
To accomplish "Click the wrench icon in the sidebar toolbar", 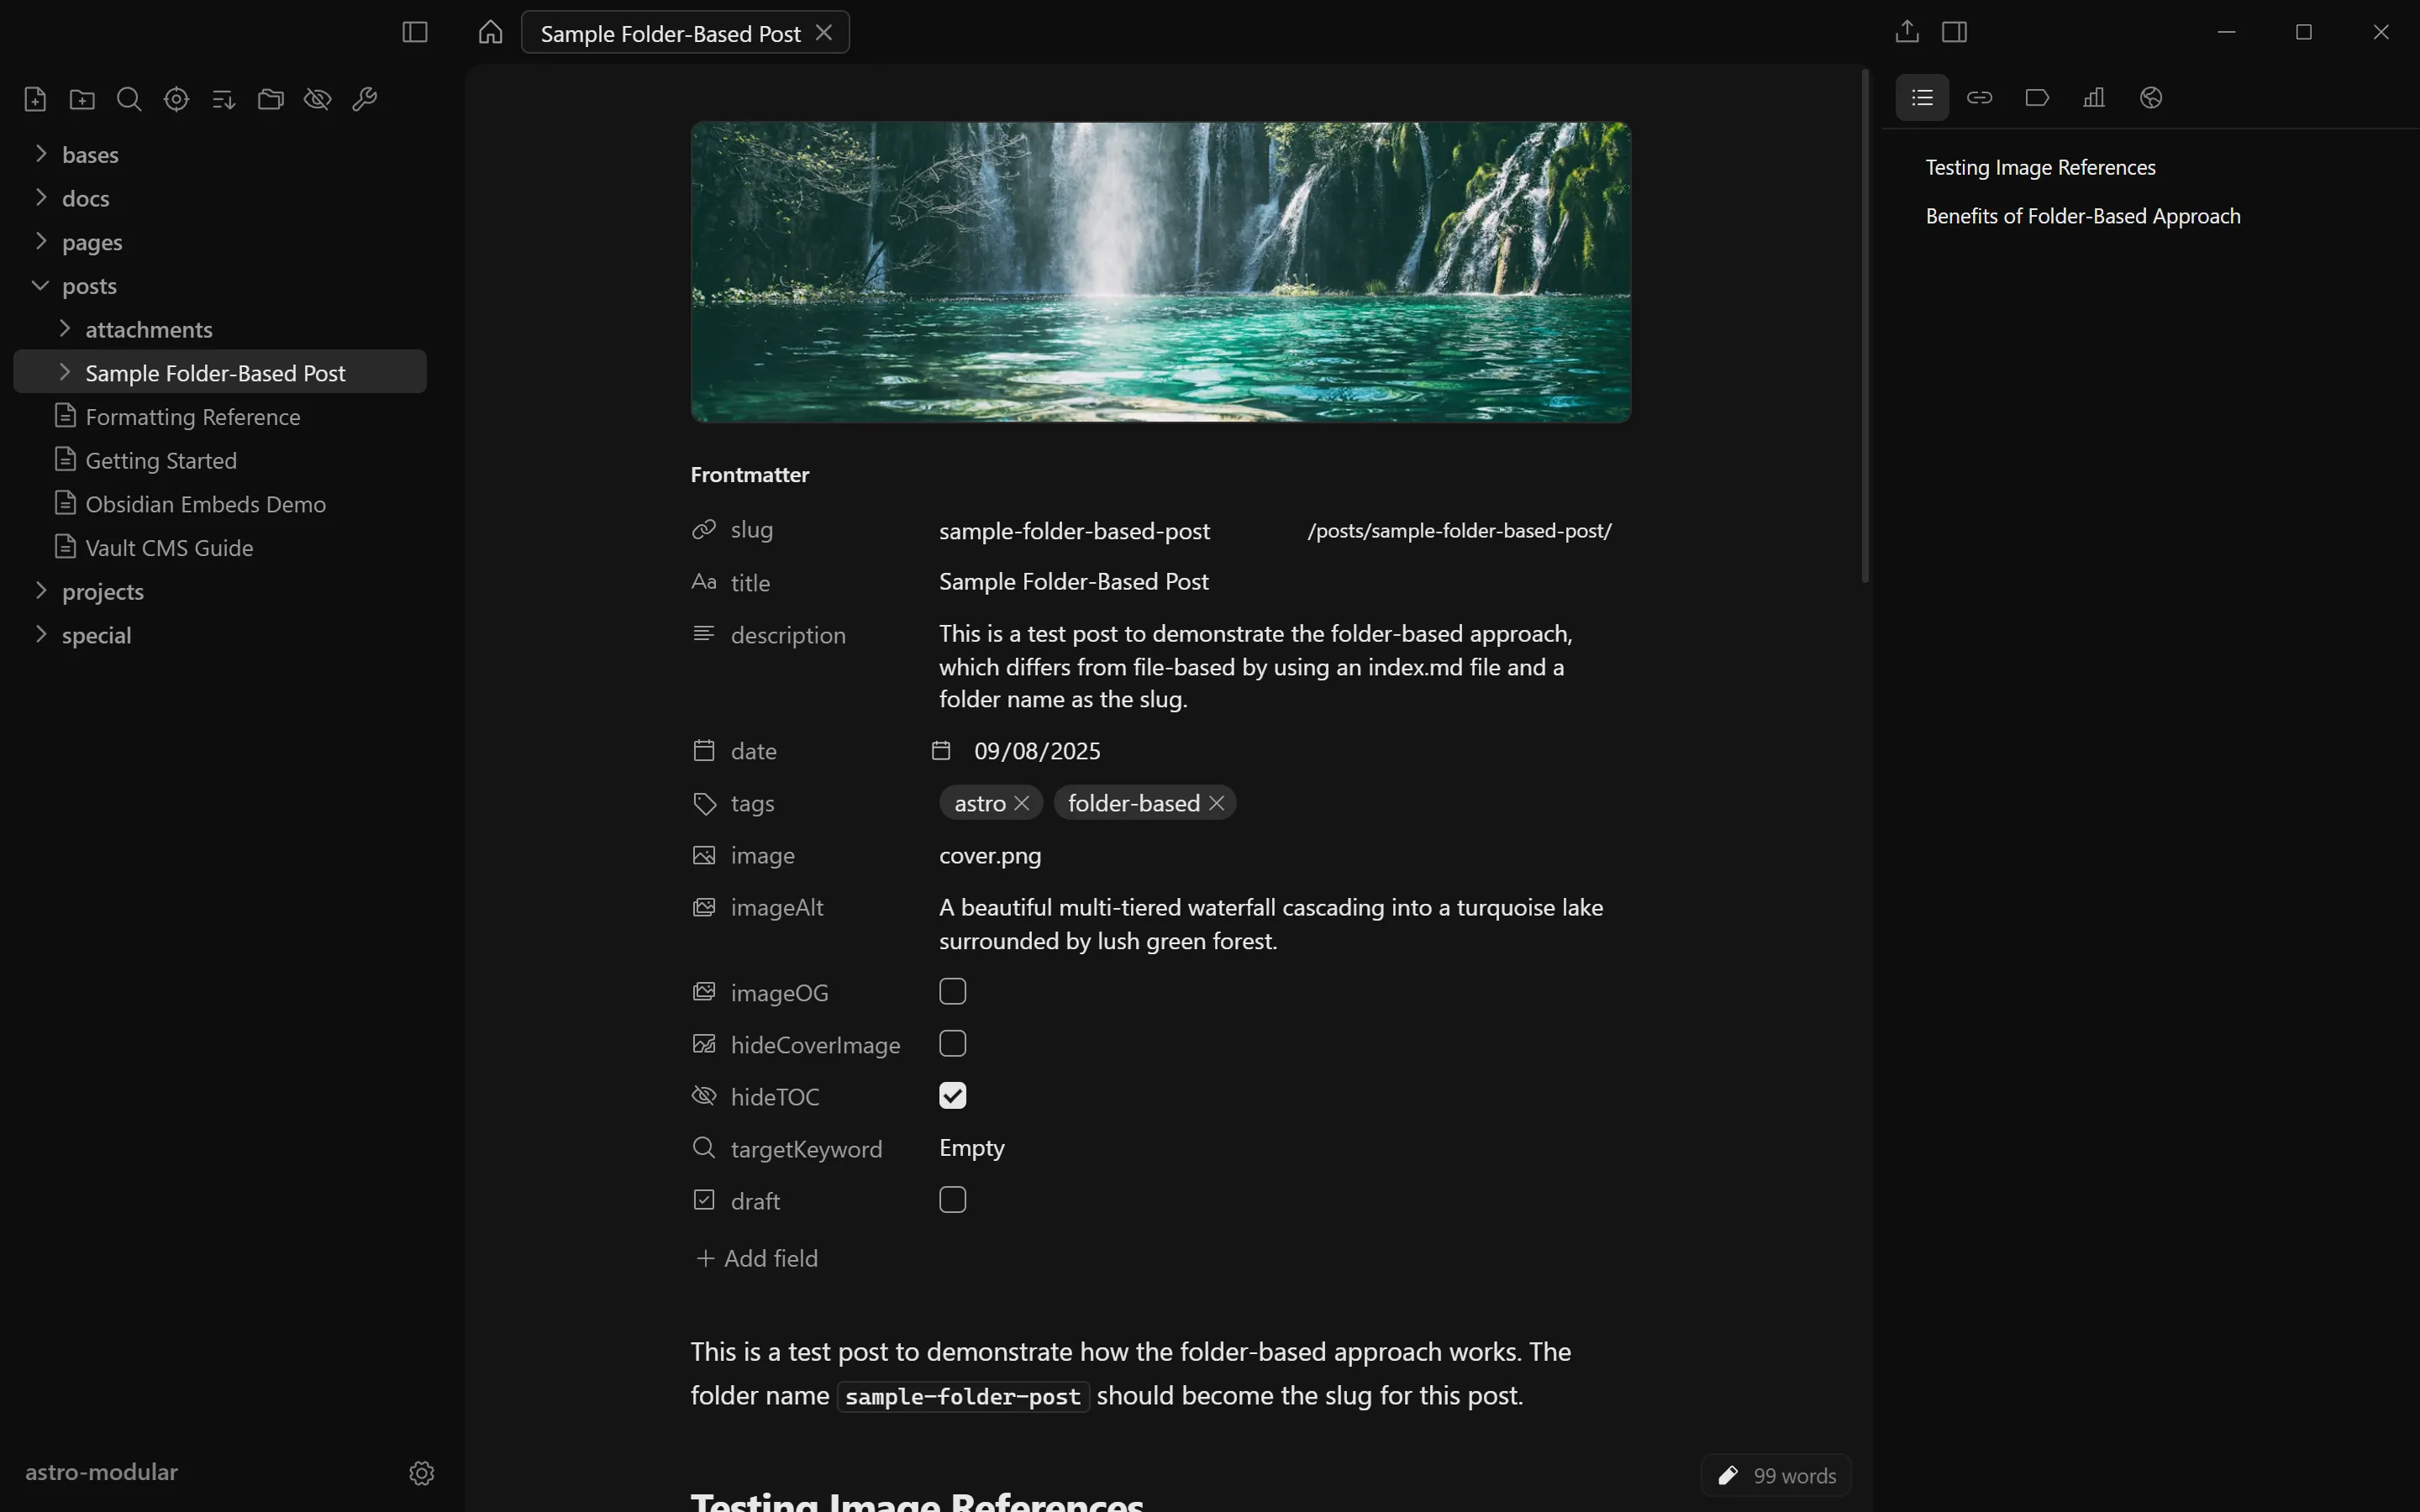I will coord(365,99).
